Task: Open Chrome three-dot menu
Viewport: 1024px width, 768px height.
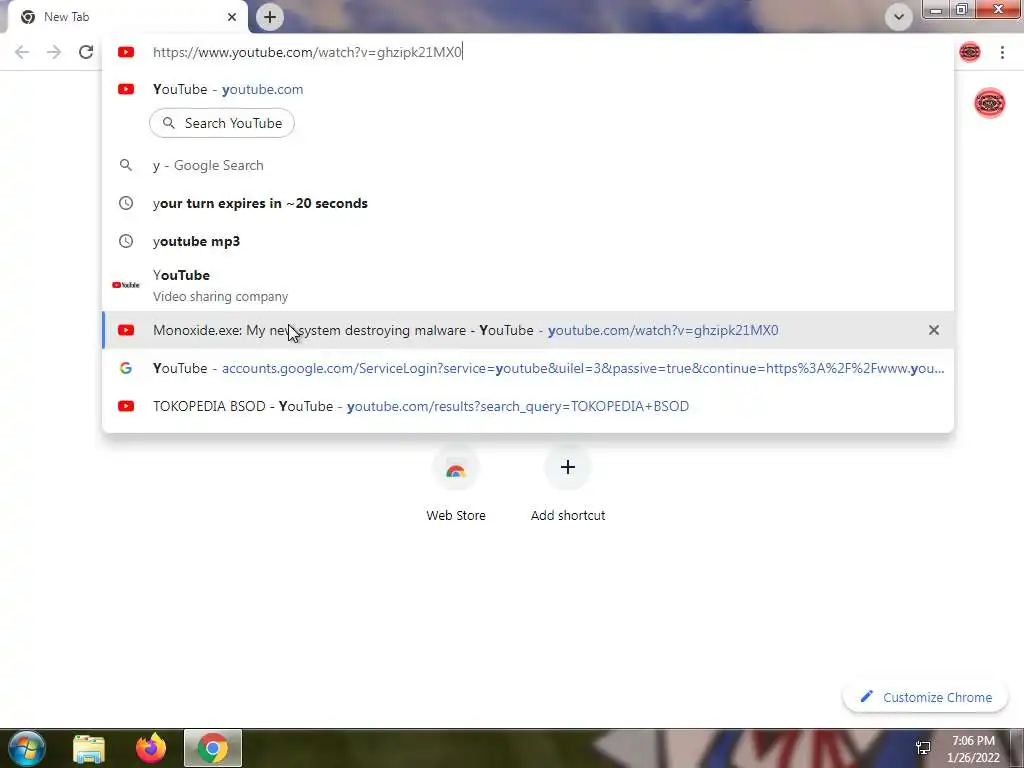Action: point(1002,52)
